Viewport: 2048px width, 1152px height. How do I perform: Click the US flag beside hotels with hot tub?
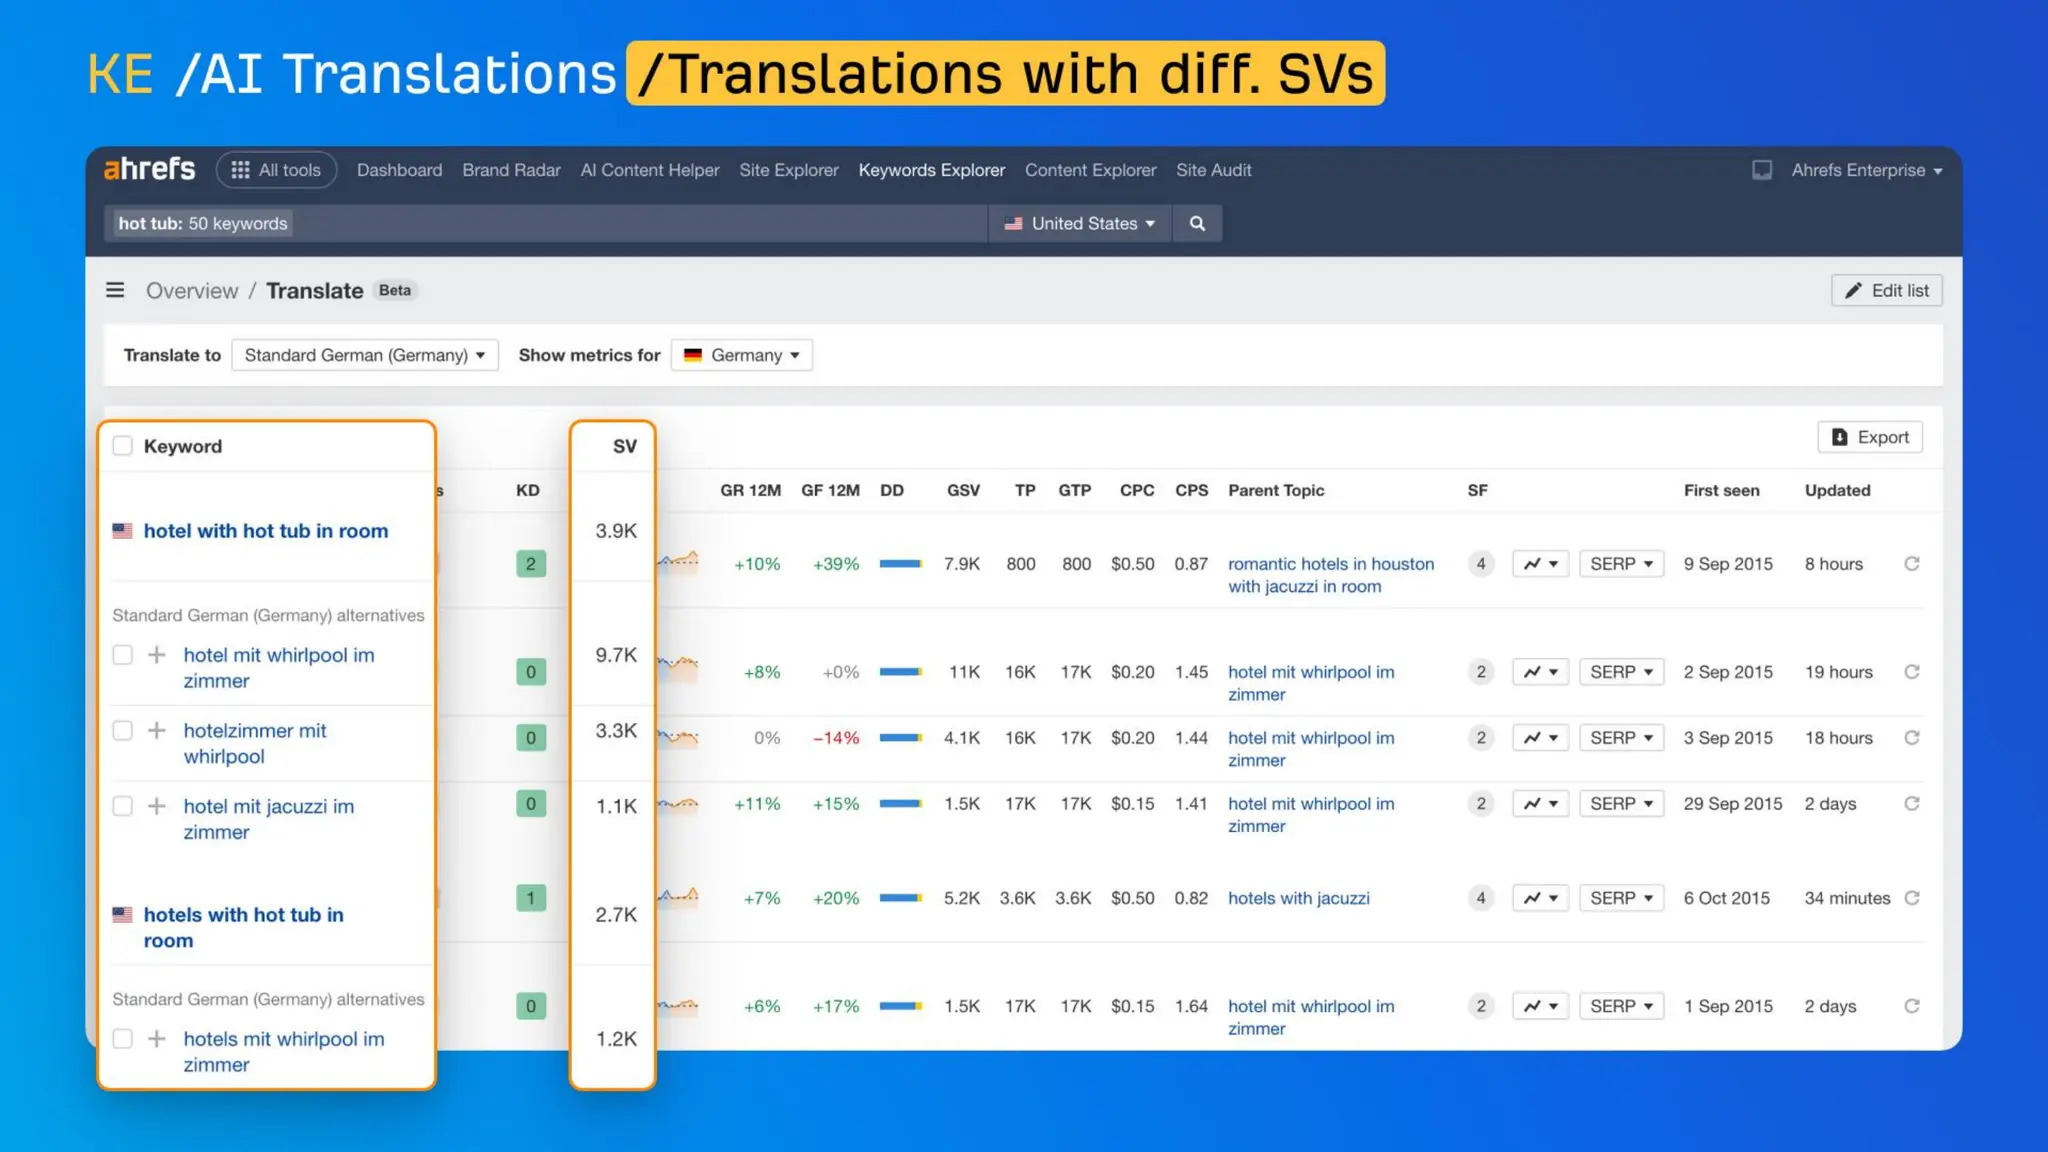pyautogui.click(x=122, y=915)
